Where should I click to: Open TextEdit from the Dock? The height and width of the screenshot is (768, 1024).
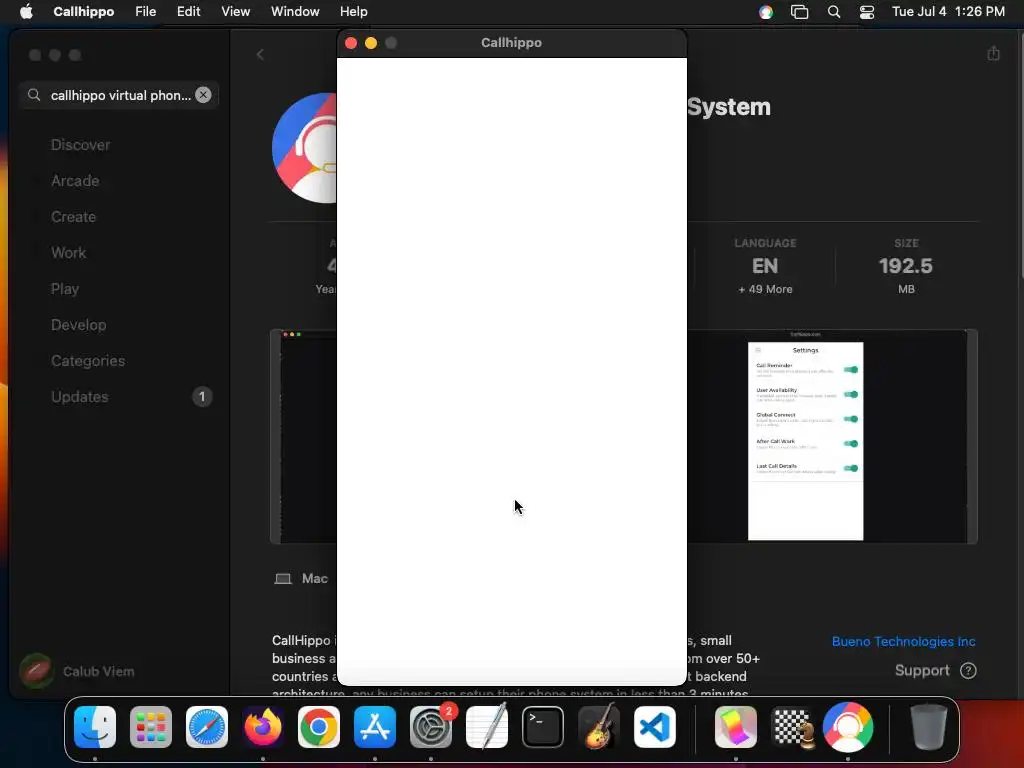tap(487, 727)
